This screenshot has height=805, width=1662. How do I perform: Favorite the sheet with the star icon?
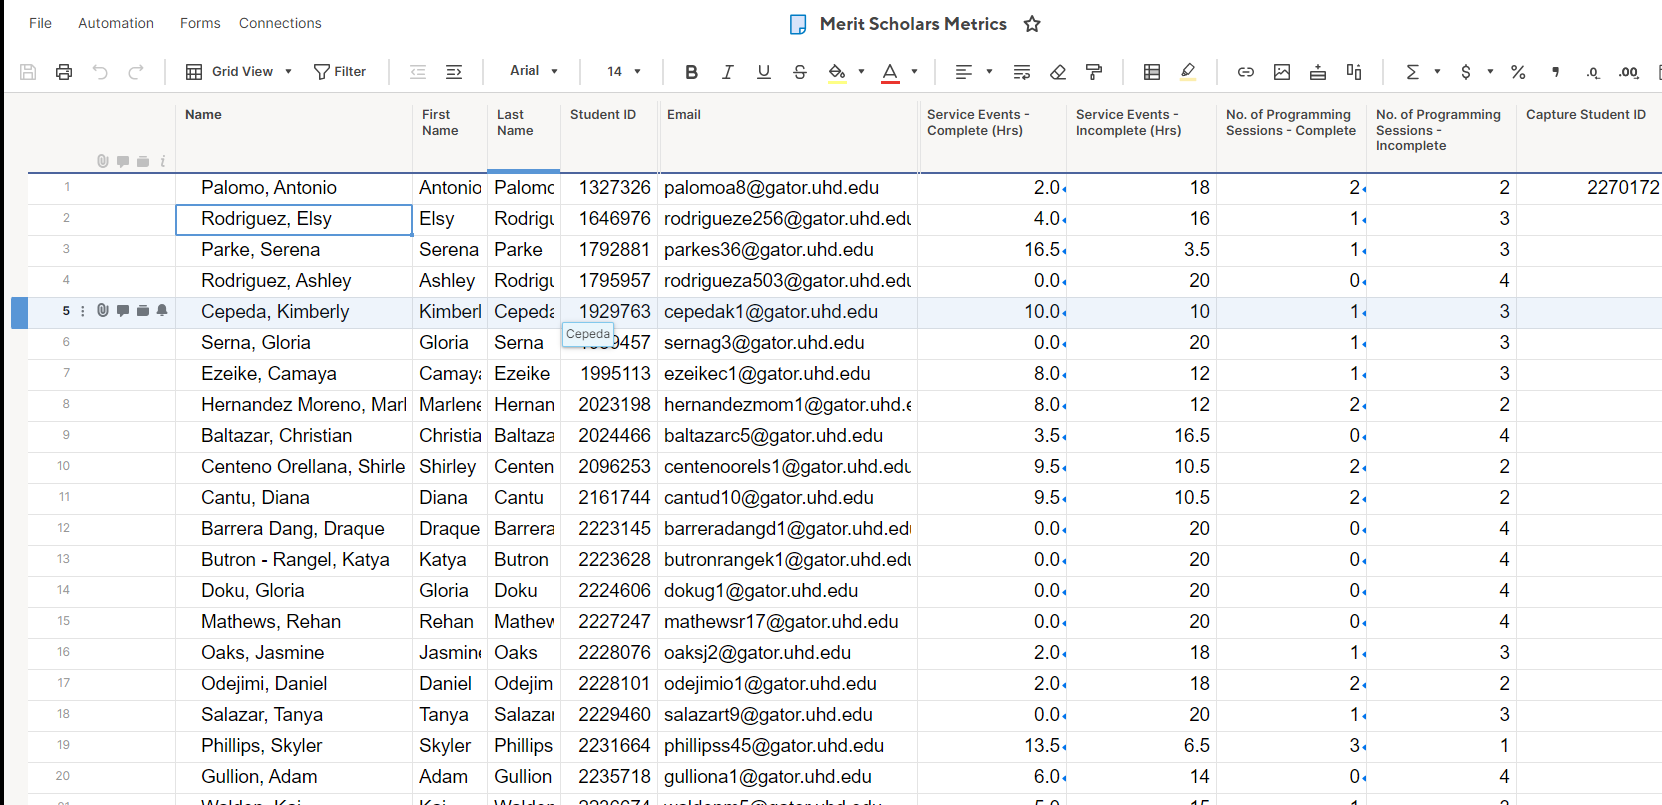coord(1032,24)
